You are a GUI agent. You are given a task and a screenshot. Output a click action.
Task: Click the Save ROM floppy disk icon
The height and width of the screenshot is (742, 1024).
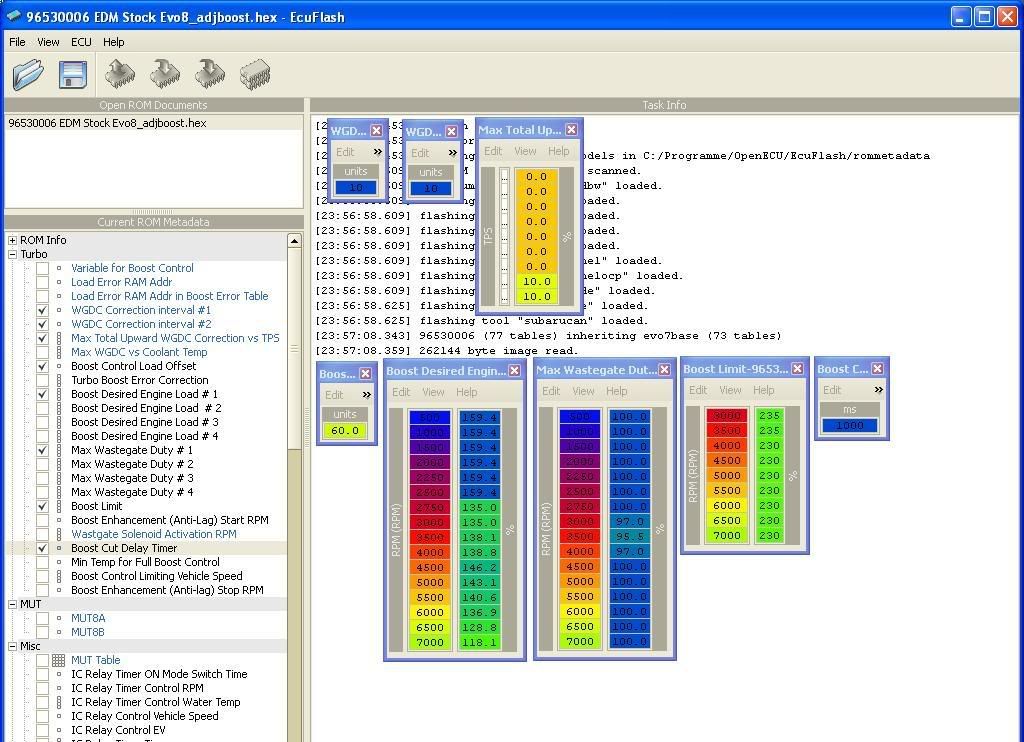click(x=72, y=74)
